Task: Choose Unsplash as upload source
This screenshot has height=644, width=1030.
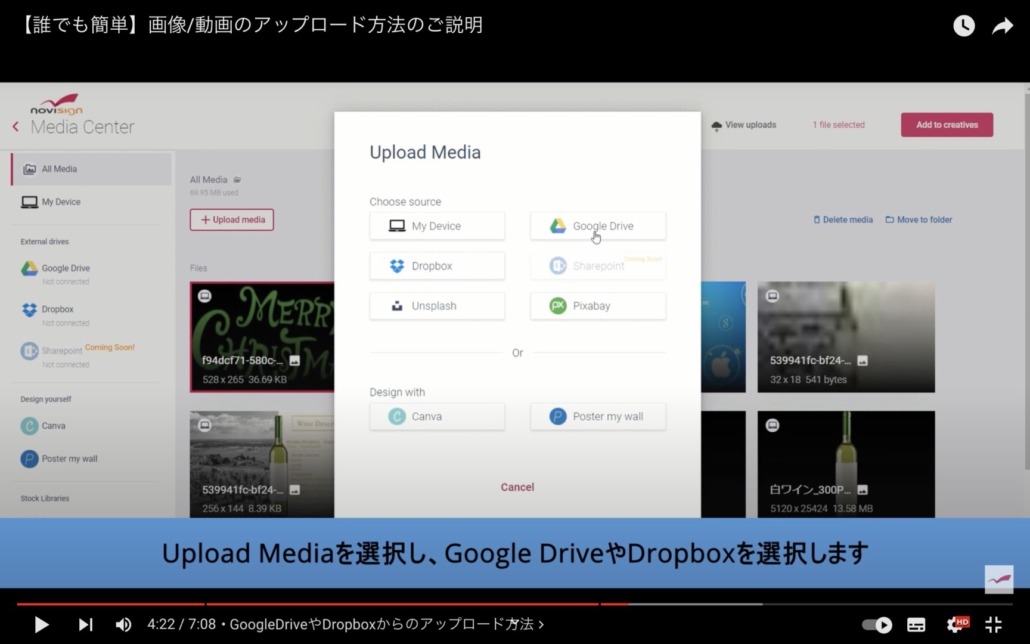Action: [x=437, y=306]
